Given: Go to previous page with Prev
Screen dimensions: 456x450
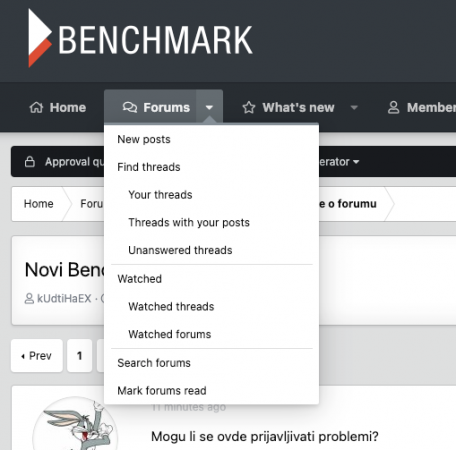Looking at the screenshot, I should 37,356.
